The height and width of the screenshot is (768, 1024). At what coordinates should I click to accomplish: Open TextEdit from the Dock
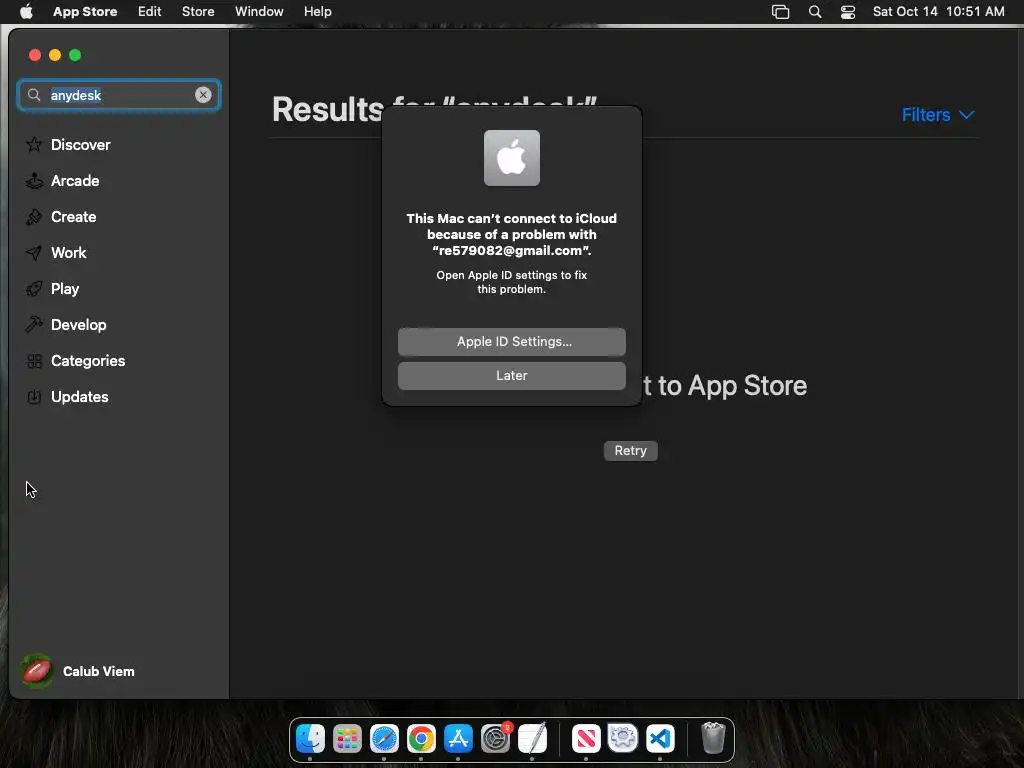click(x=532, y=739)
